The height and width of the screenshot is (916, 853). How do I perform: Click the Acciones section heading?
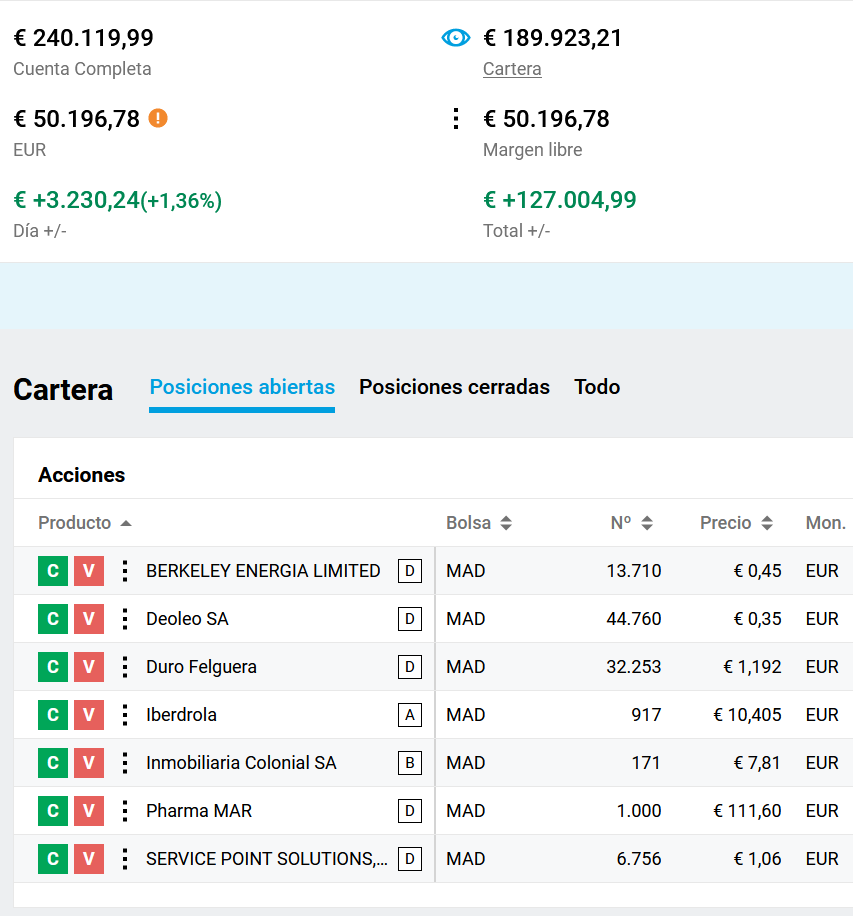pos(81,475)
